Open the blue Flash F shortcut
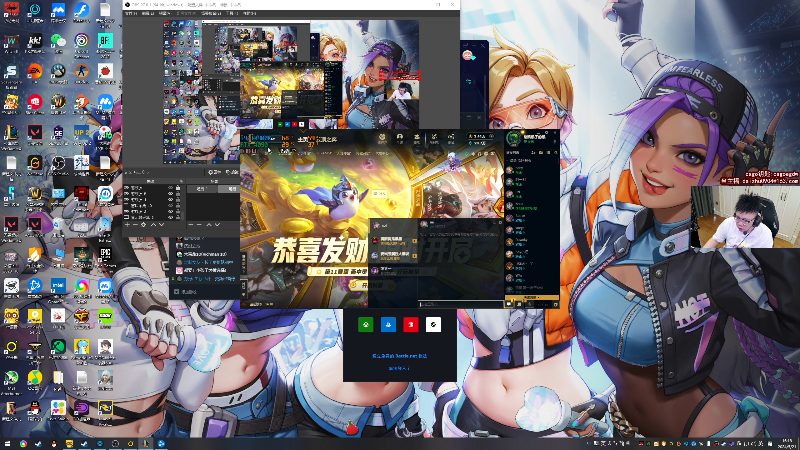This screenshot has width=800, height=450. pos(82,10)
